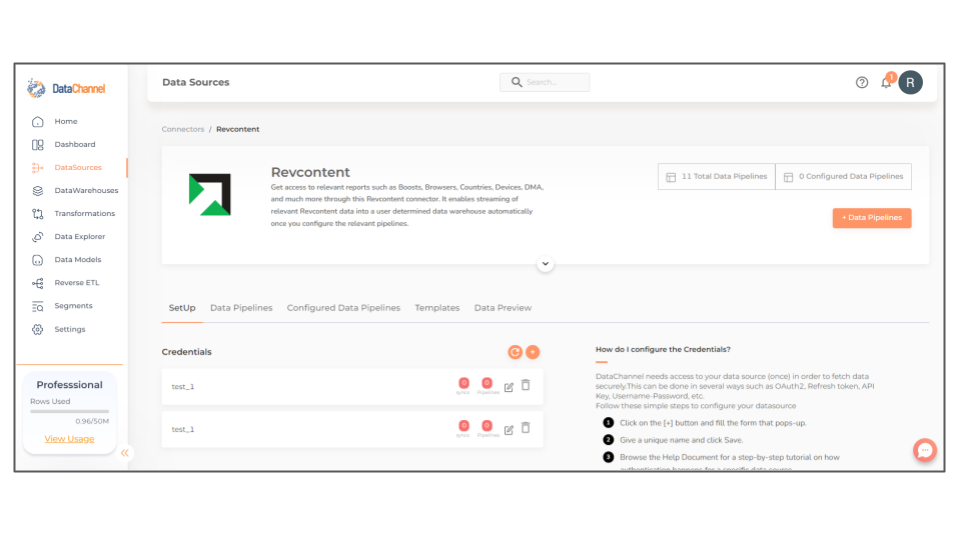The width and height of the screenshot is (960, 540).
Task: Open Reverse ETL in the sidebar
Action: (x=77, y=283)
